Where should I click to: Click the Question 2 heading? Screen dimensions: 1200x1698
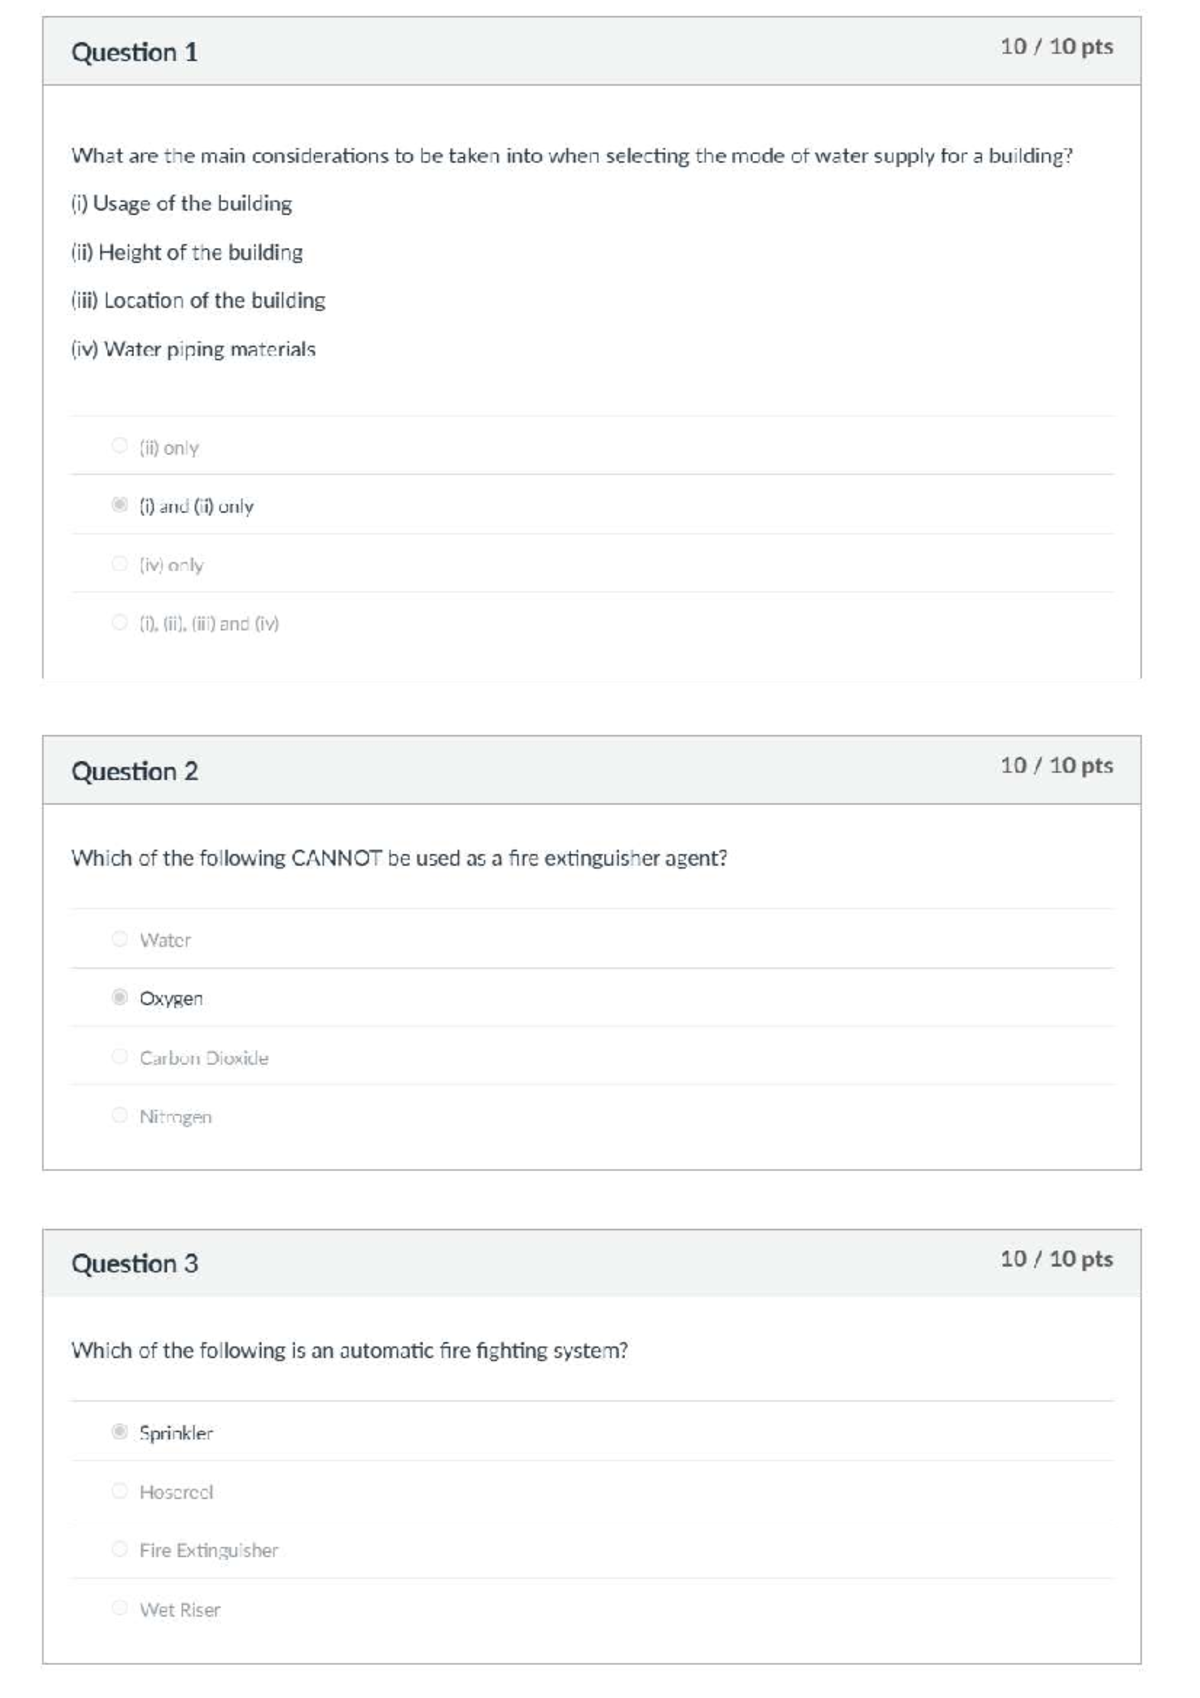[134, 771]
